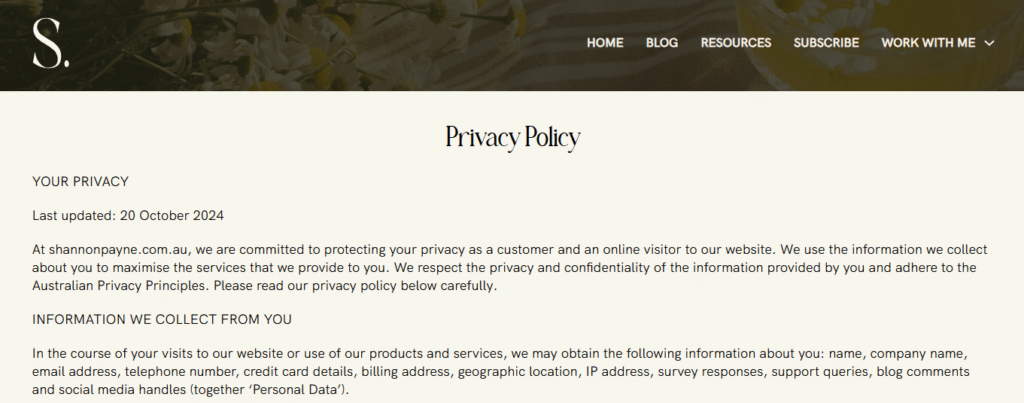This screenshot has height=403, width=1024.
Task: Click the YOUR PRIVACY section heading
Action: [x=80, y=181]
